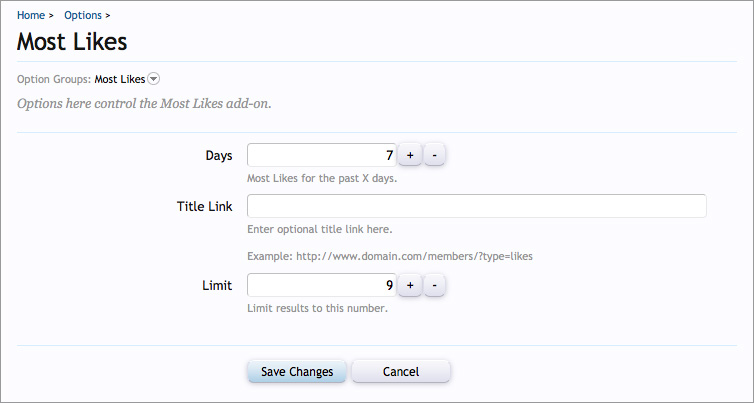Focus the Days number field
This screenshot has height=403, width=754.
click(x=321, y=155)
